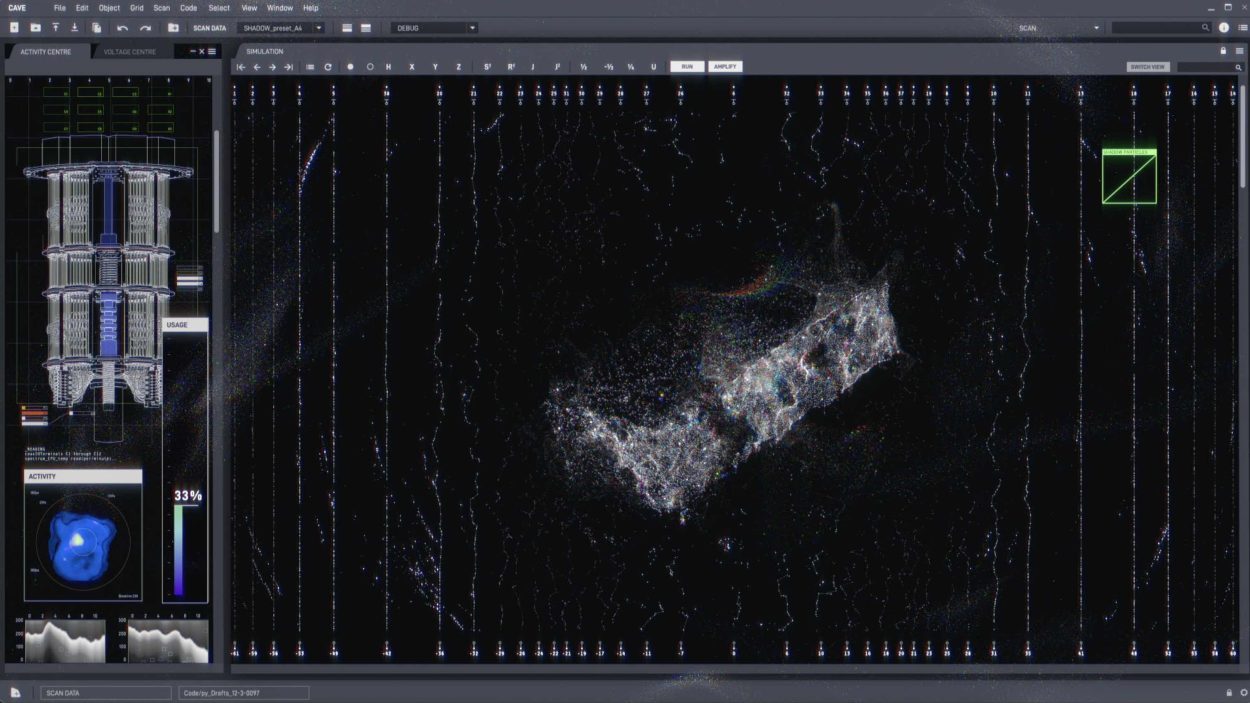Click the new file icon in toolbar
The width and height of the screenshot is (1250, 703).
pos(14,28)
